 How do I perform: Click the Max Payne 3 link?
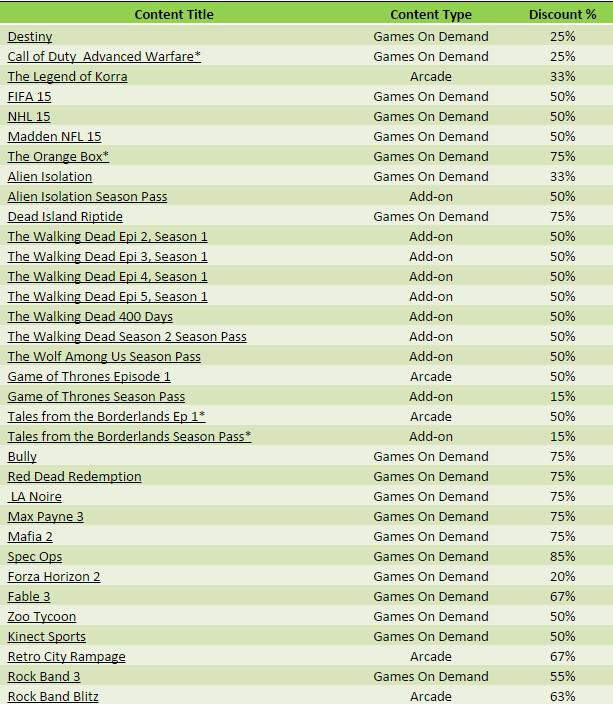pos(45,517)
